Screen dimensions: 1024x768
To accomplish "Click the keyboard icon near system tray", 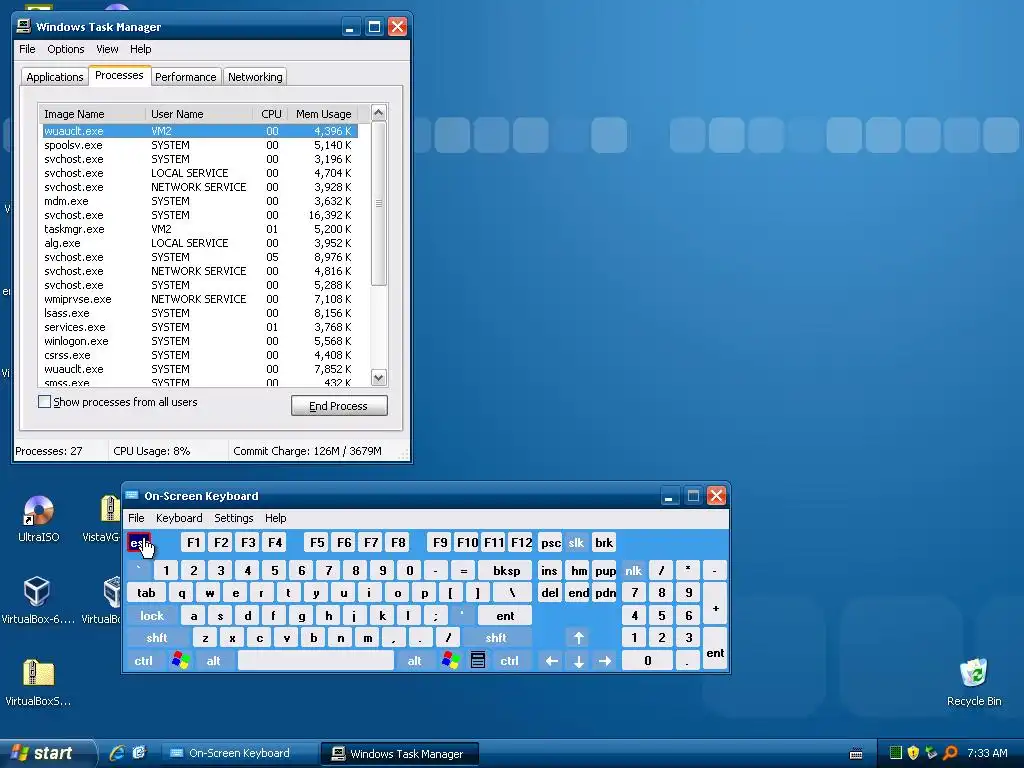I will click(856, 754).
